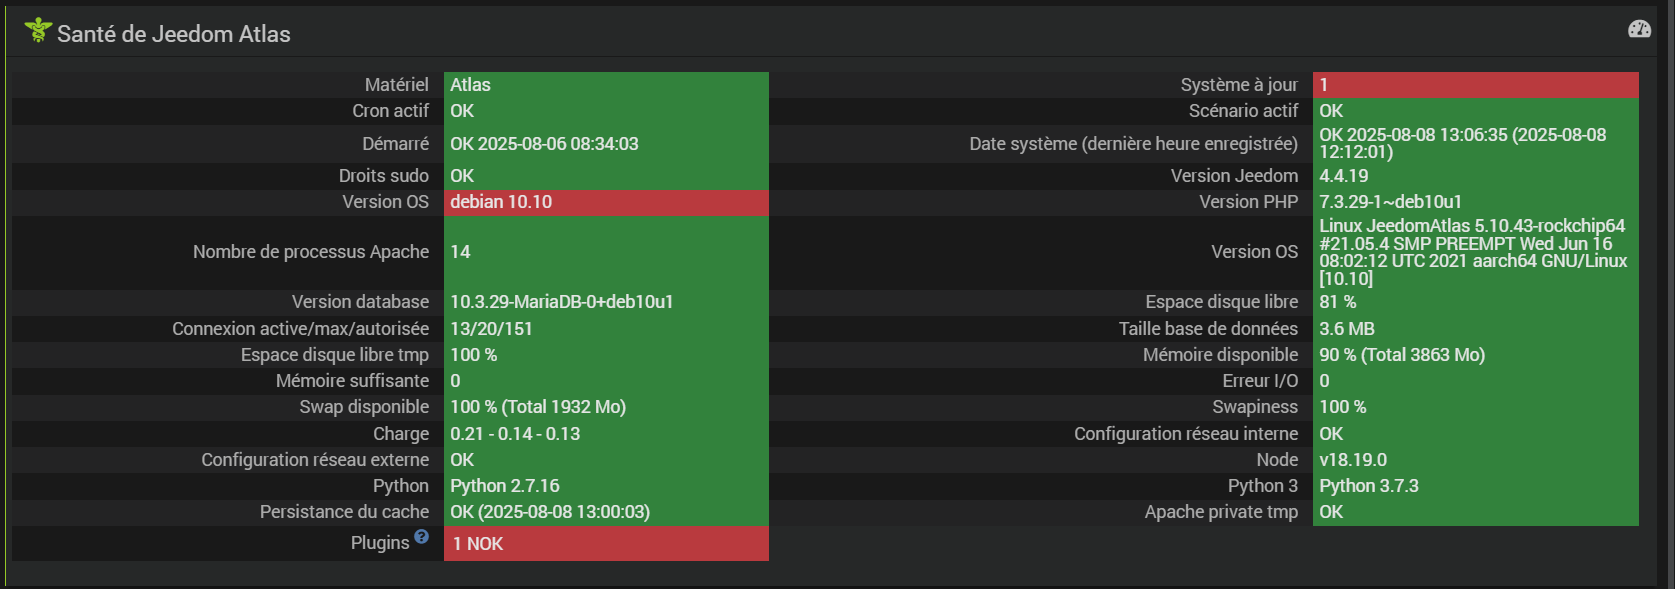The width and height of the screenshot is (1675, 589).
Task: Click "Configuration réseau externe" label
Action: (x=315, y=460)
